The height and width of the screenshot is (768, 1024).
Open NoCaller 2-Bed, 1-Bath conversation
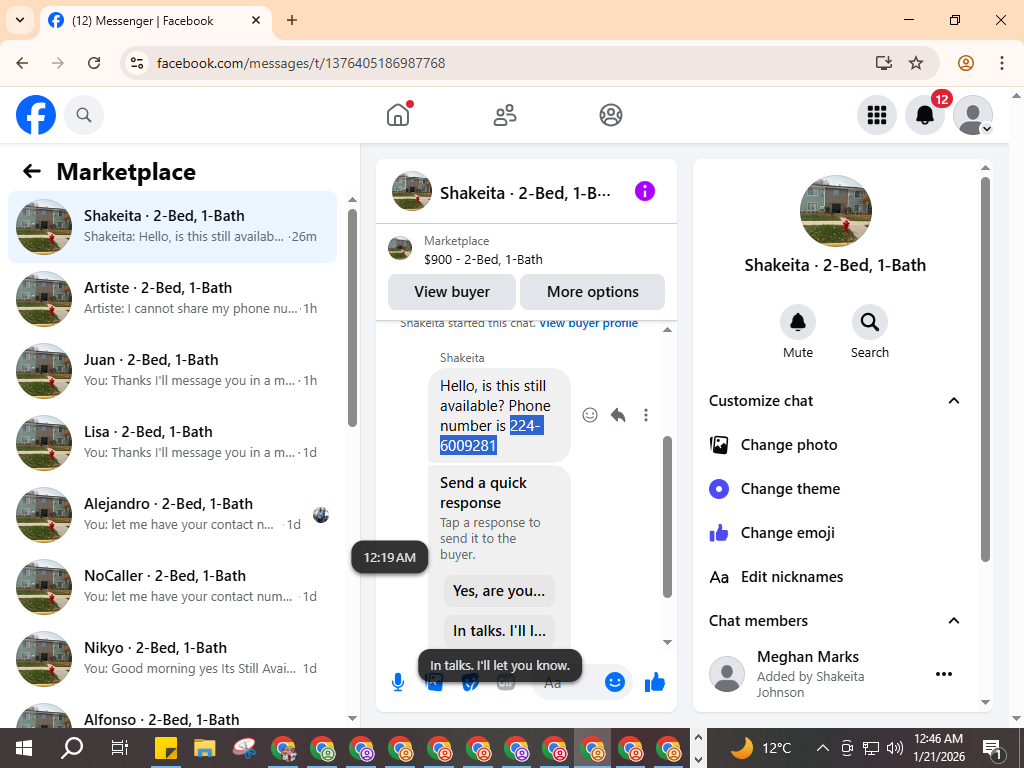[x=172, y=586]
